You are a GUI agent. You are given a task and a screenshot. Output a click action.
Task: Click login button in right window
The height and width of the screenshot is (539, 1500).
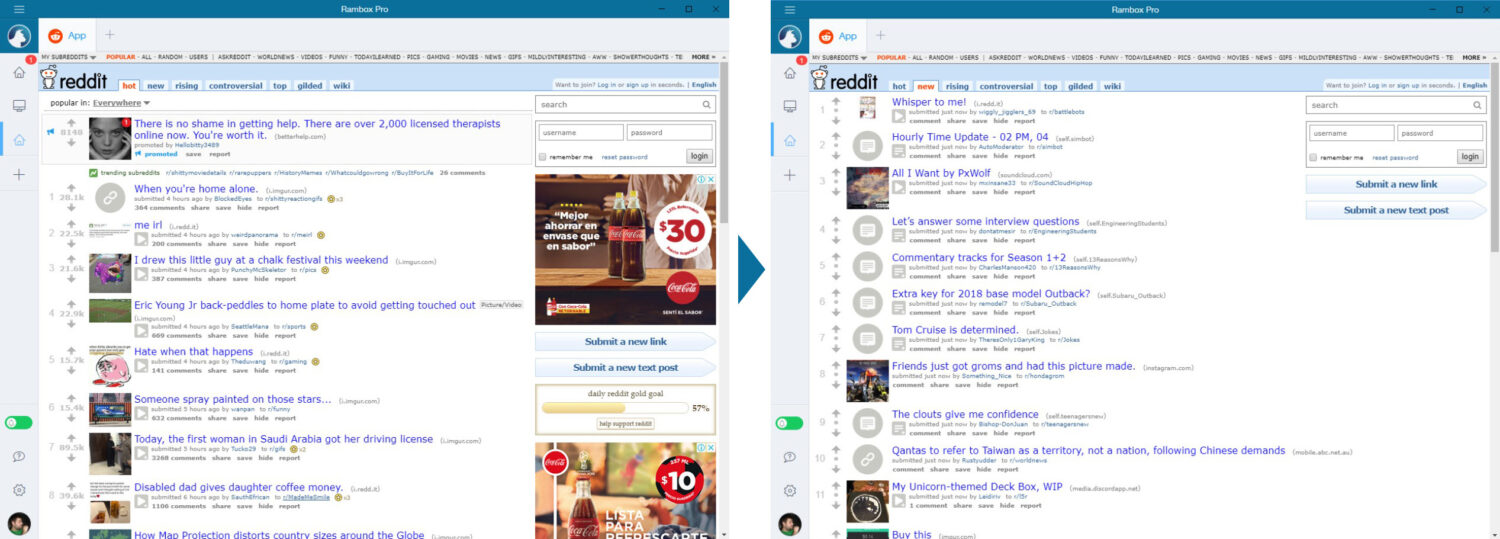pos(1470,156)
